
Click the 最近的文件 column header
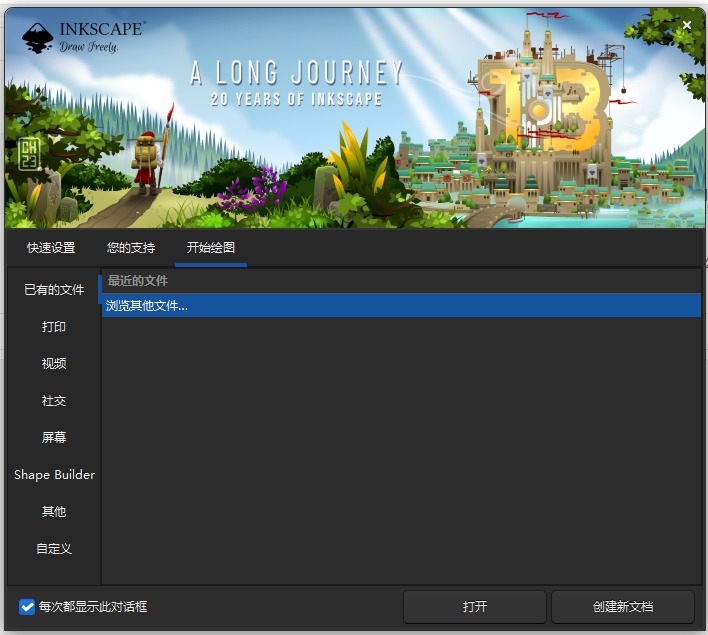pyautogui.click(x=401, y=281)
